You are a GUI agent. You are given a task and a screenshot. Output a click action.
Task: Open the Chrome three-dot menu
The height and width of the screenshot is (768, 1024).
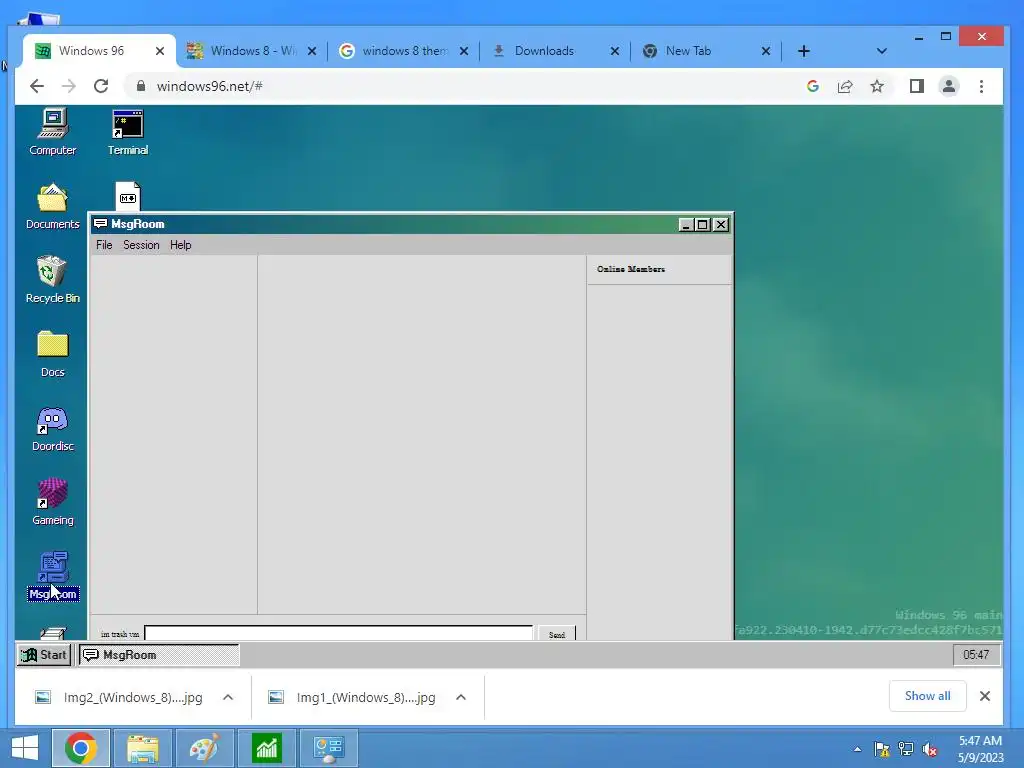coord(981,86)
